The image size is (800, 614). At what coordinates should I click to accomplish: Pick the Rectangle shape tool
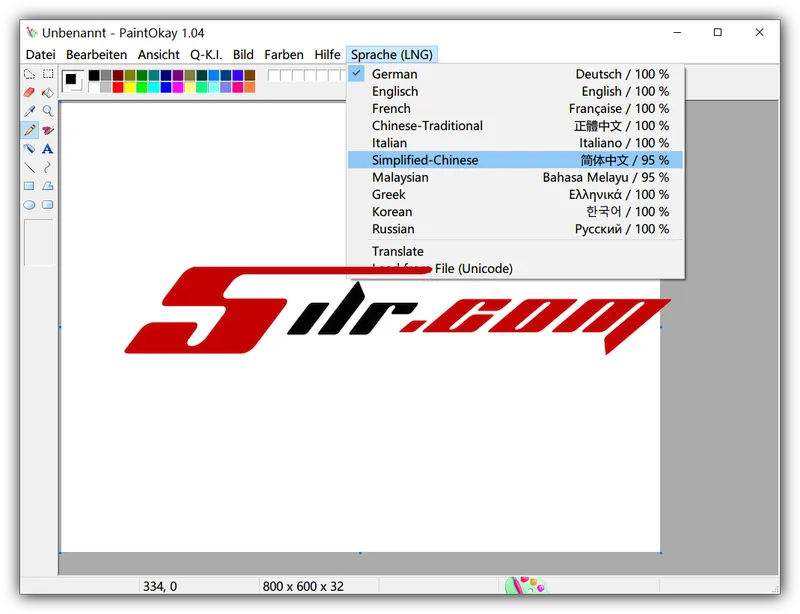coord(30,186)
